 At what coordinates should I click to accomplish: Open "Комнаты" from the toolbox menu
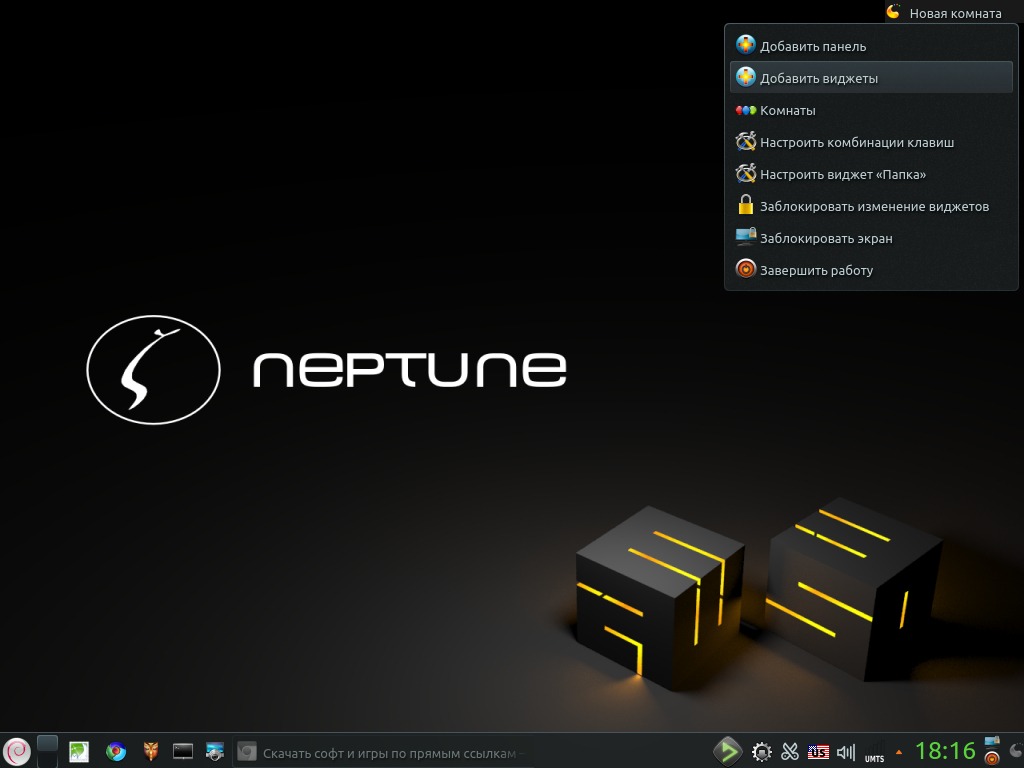point(871,110)
